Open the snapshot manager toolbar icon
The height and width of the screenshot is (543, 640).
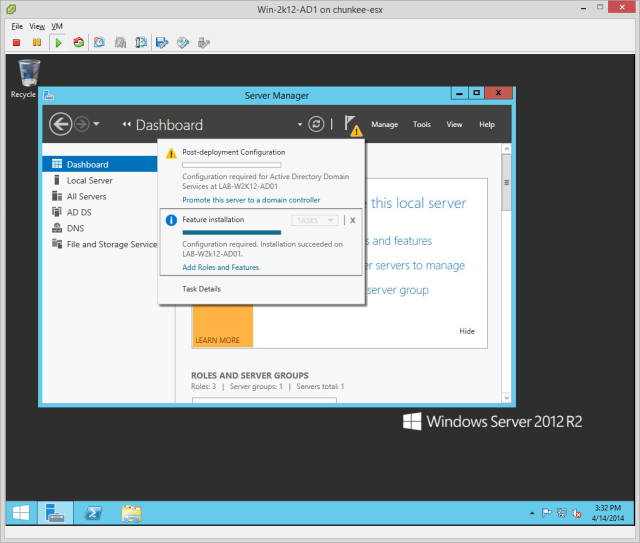point(141,42)
